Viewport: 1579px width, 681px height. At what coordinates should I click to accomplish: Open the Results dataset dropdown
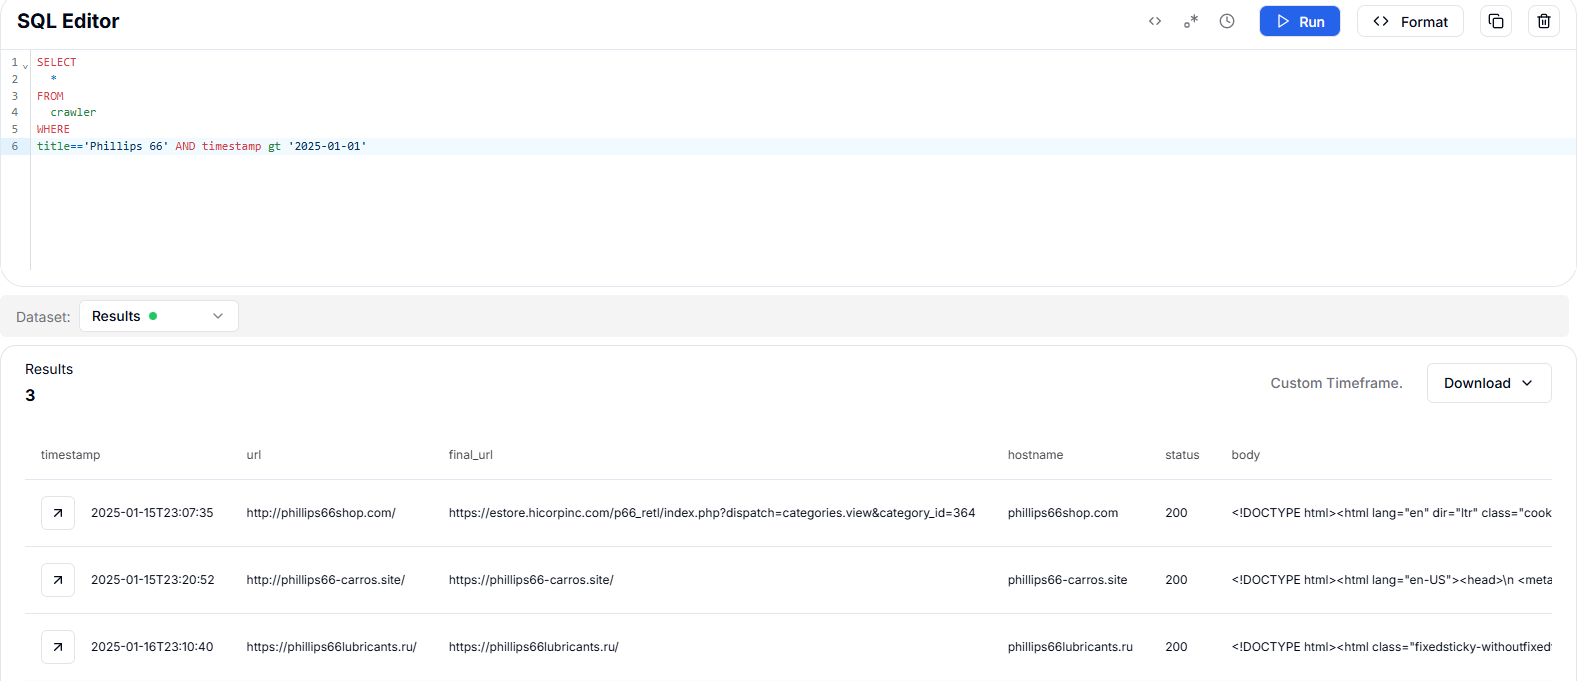[159, 316]
